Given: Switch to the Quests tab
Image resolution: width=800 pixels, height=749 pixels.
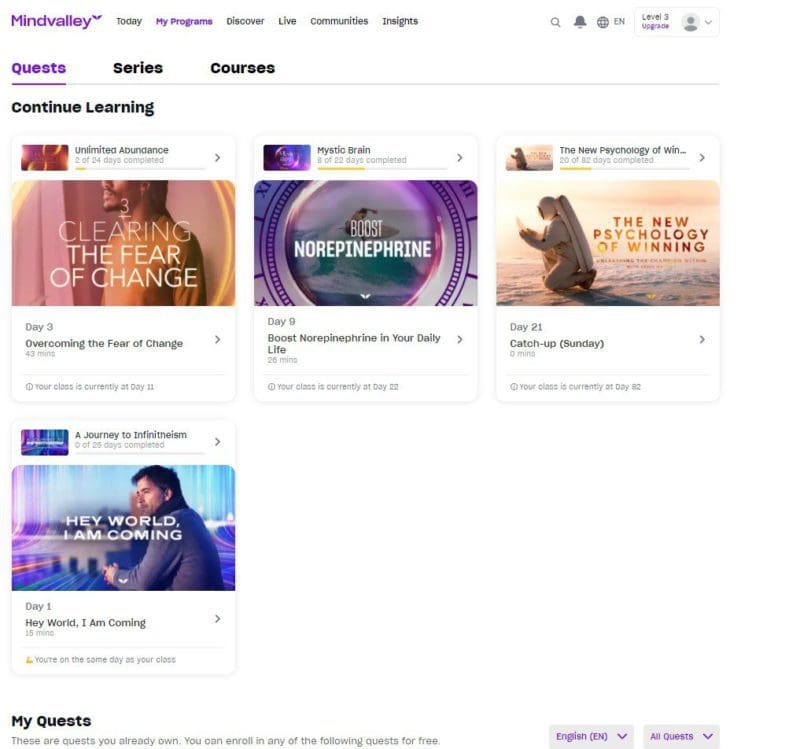Looking at the screenshot, I should coord(39,68).
